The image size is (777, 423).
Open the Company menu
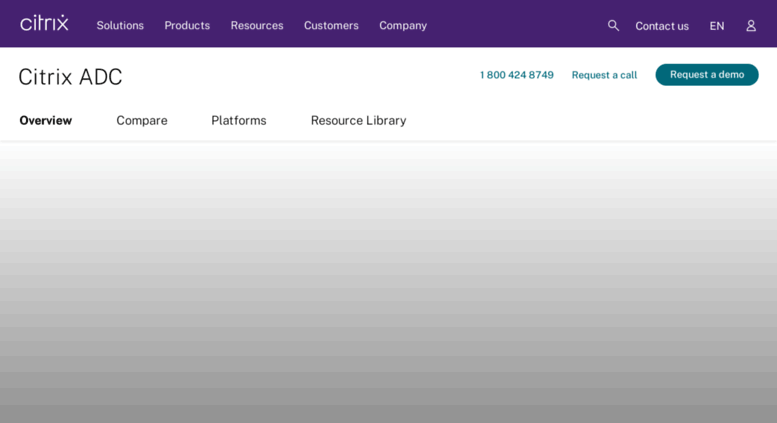point(403,26)
